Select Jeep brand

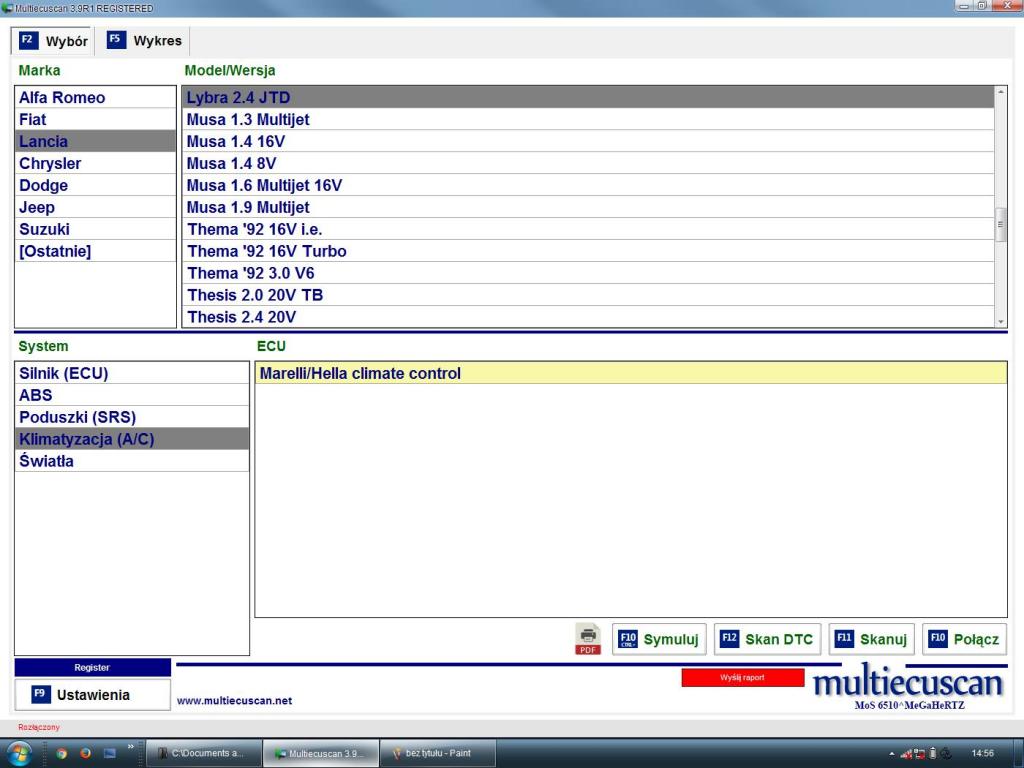click(x=95, y=207)
